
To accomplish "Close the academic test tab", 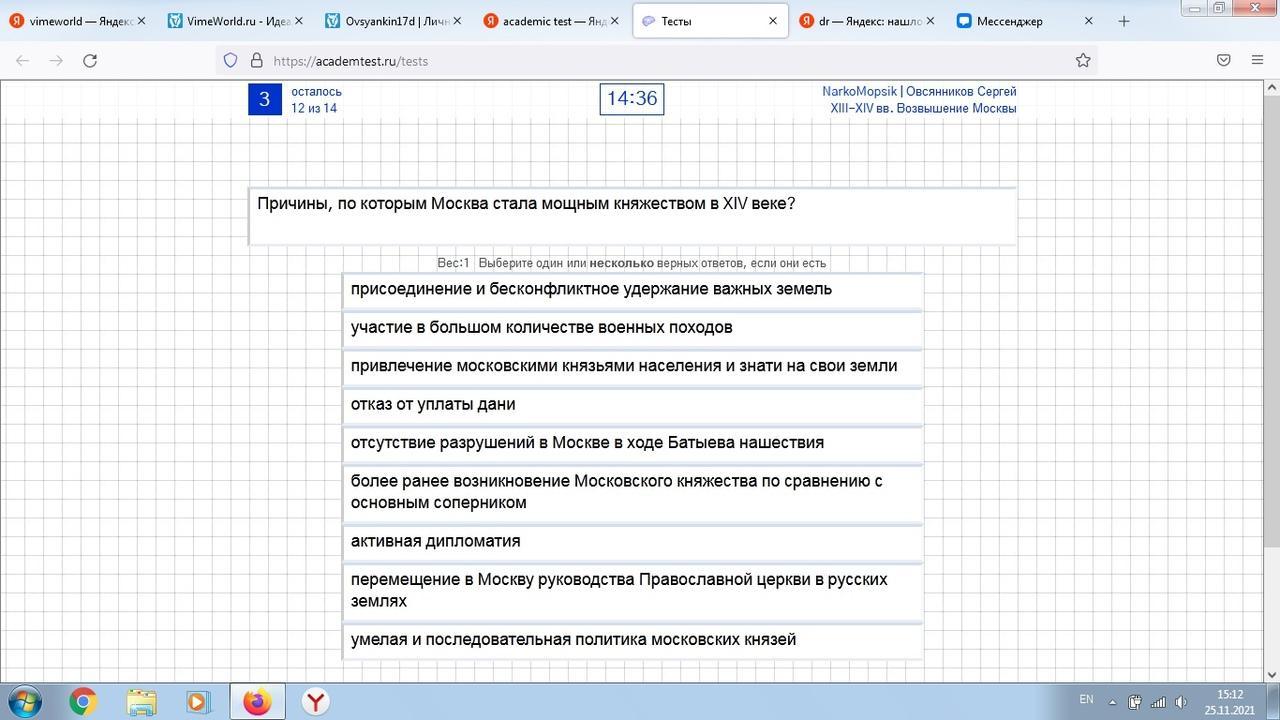I will pyautogui.click(x=614, y=21).
